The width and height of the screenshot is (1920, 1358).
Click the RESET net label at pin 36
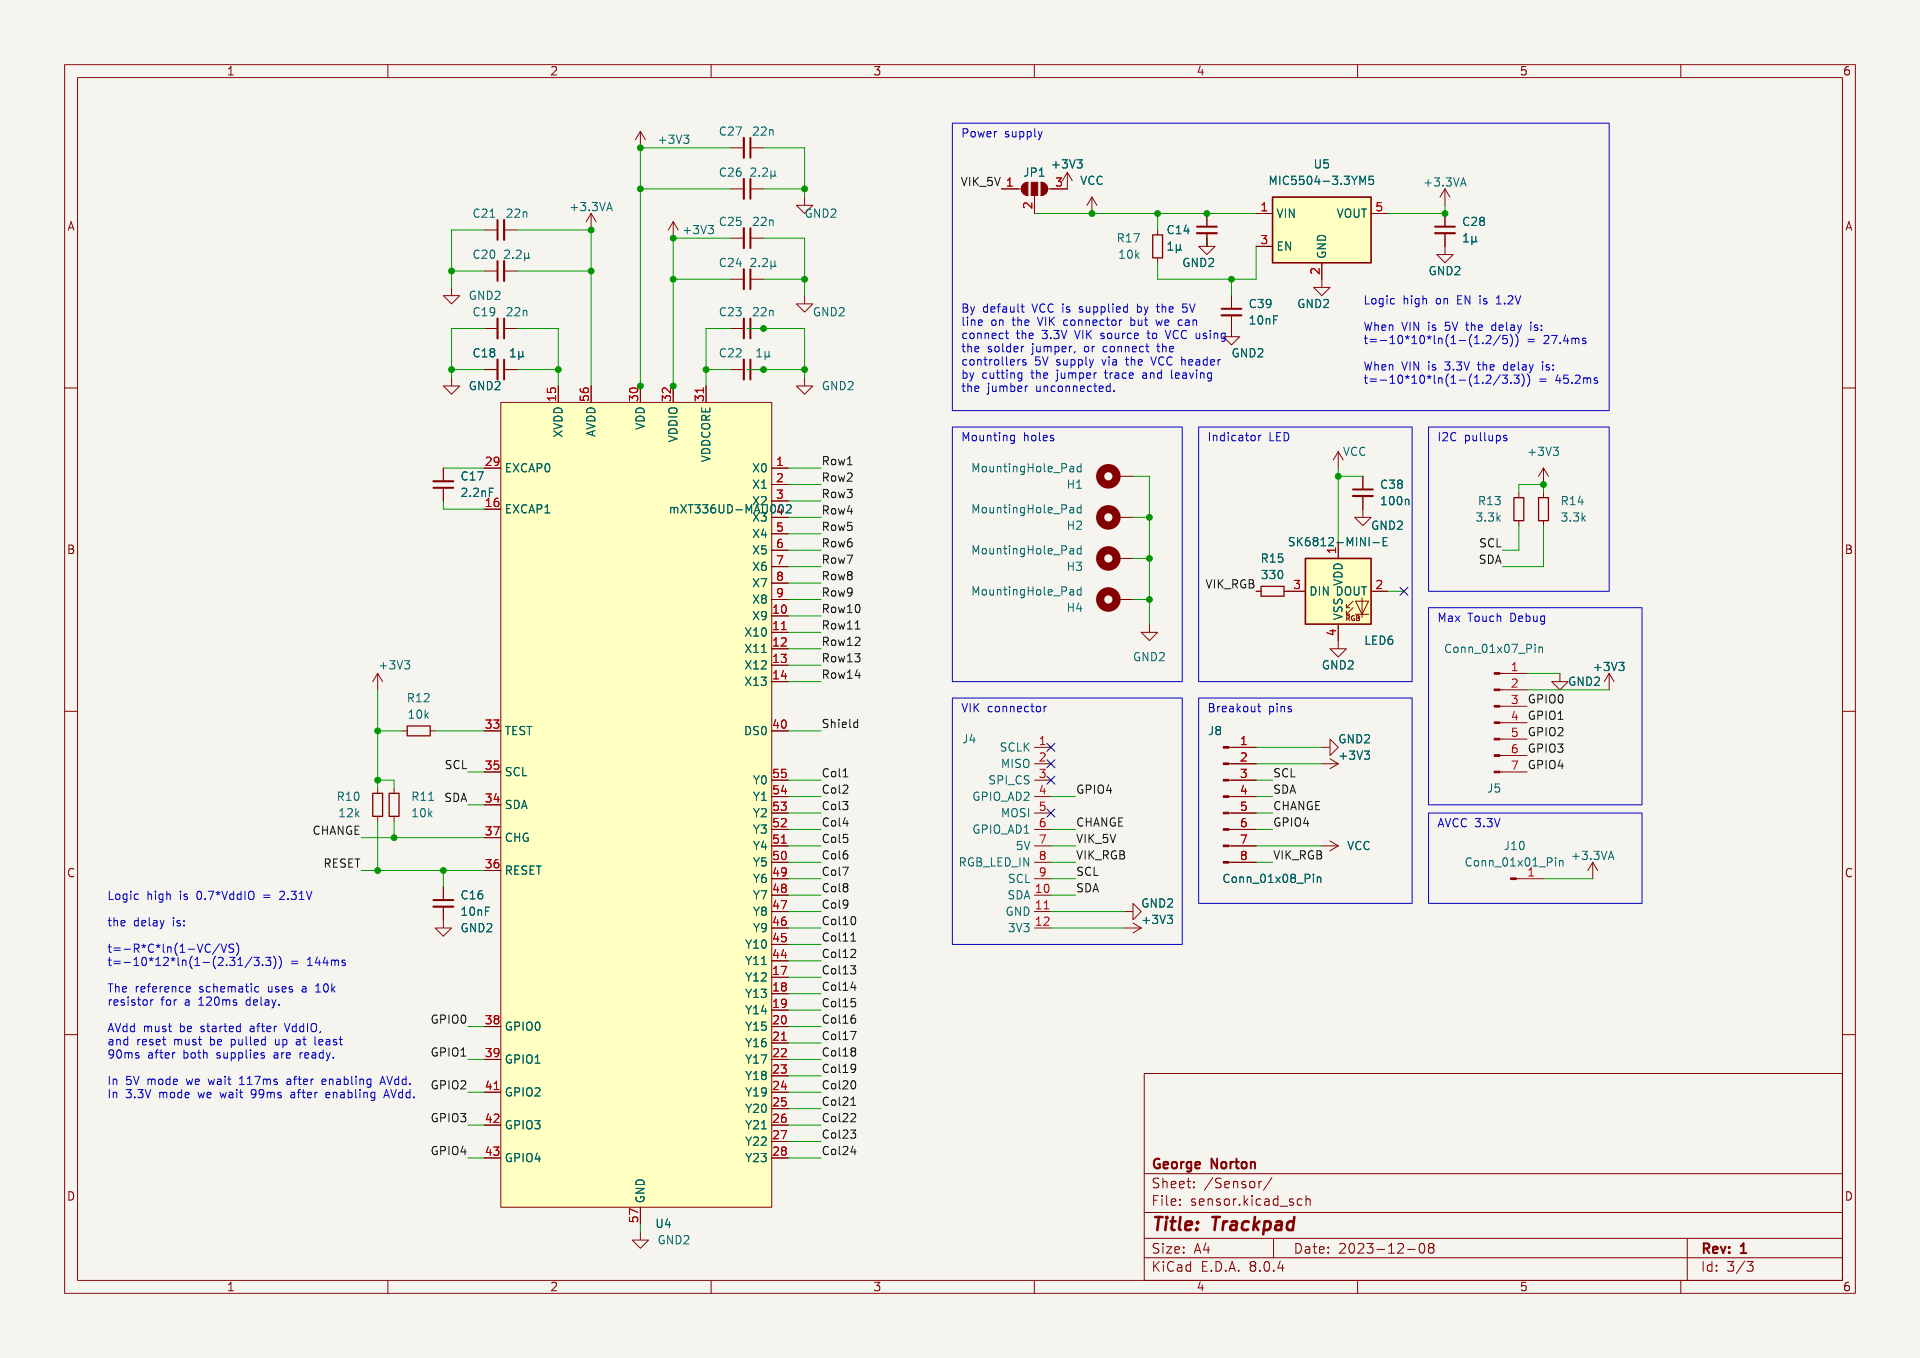(342, 863)
